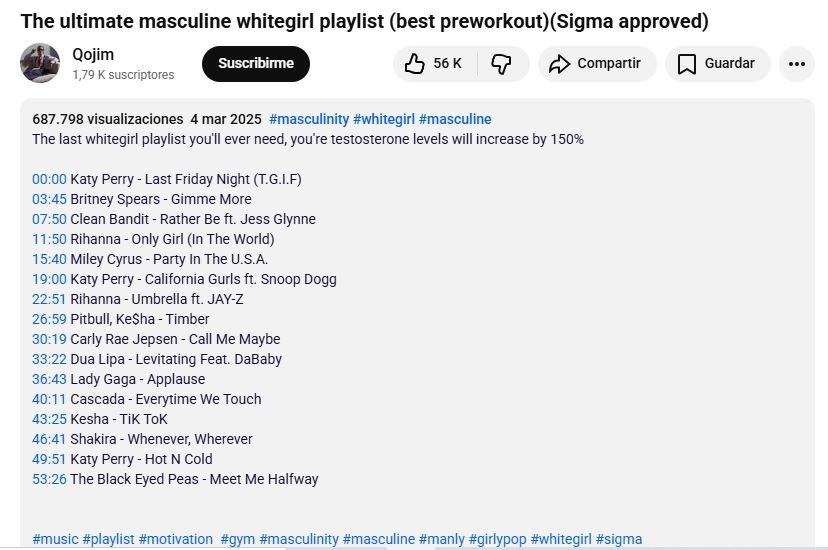Viewport: 828px width, 550px height.
Task: Open the three-dot more actions menu
Action: point(796,64)
